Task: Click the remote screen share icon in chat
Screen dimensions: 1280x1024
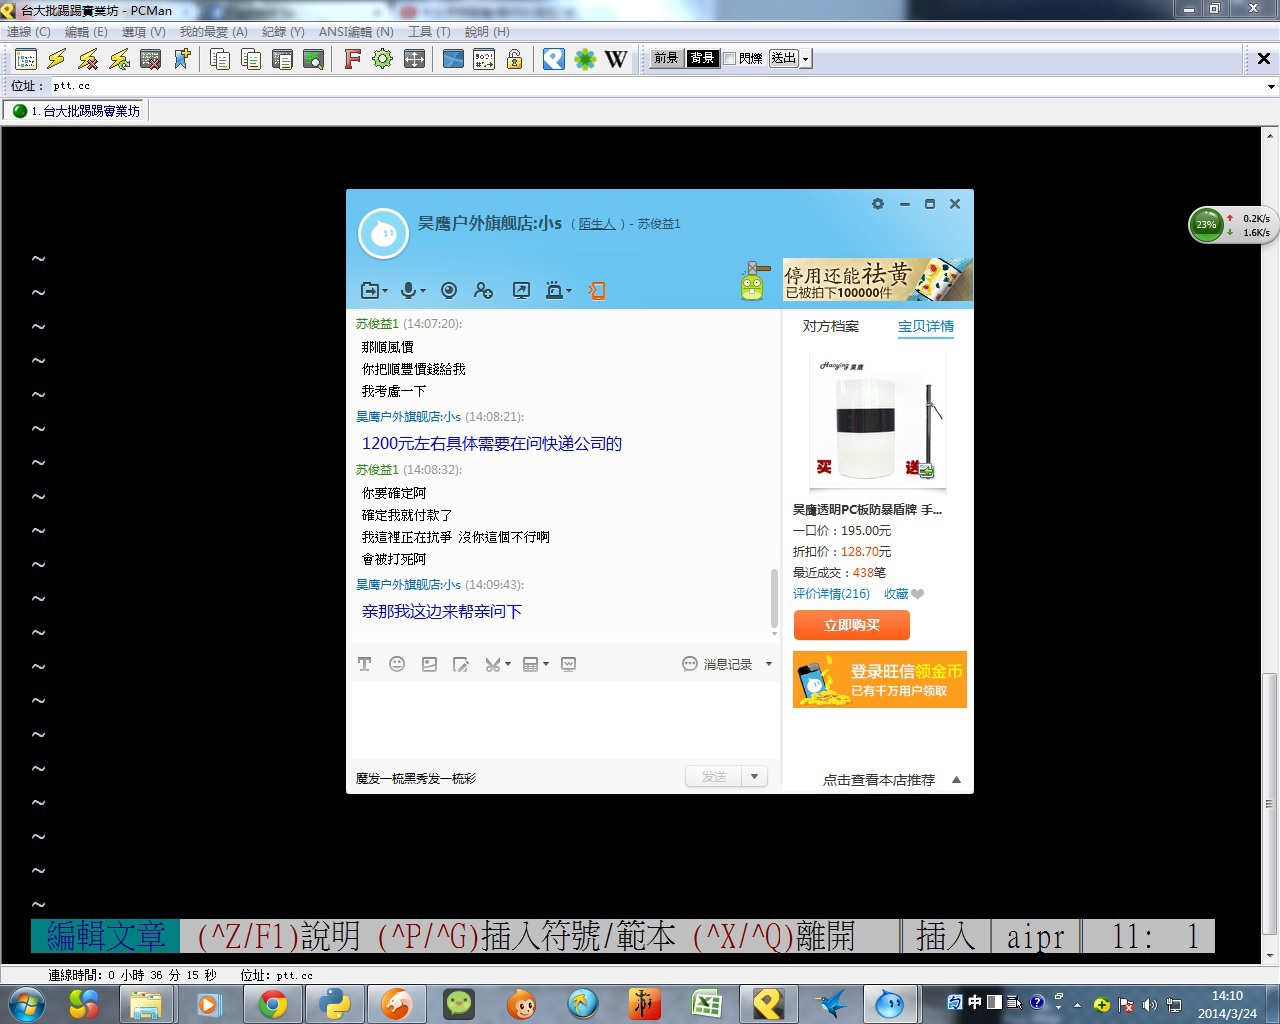Action: [x=521, y=290]
